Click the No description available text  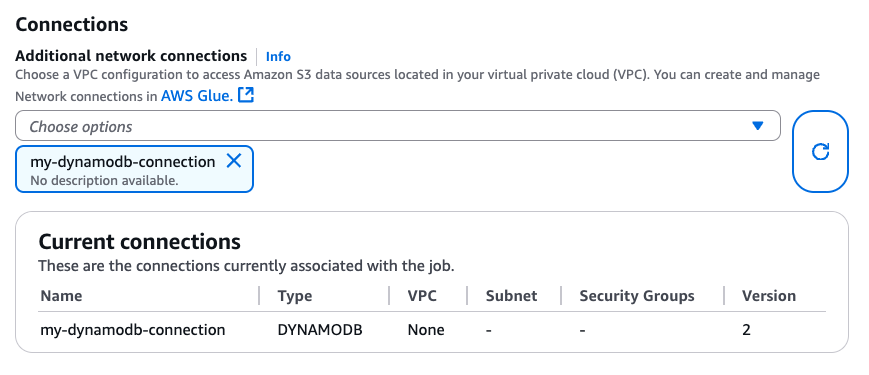(x=104, y=181)
